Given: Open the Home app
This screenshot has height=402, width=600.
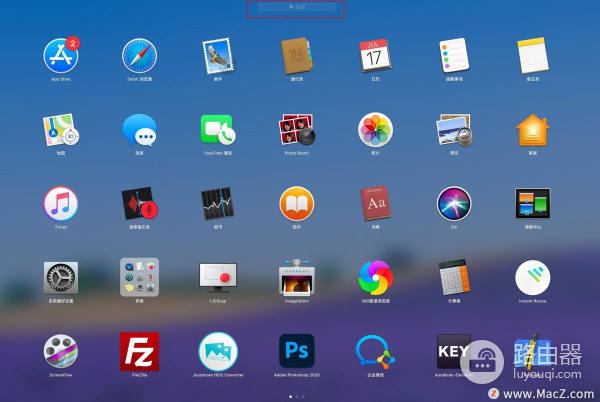Looking at the screenshot, I should pos(533,129).
